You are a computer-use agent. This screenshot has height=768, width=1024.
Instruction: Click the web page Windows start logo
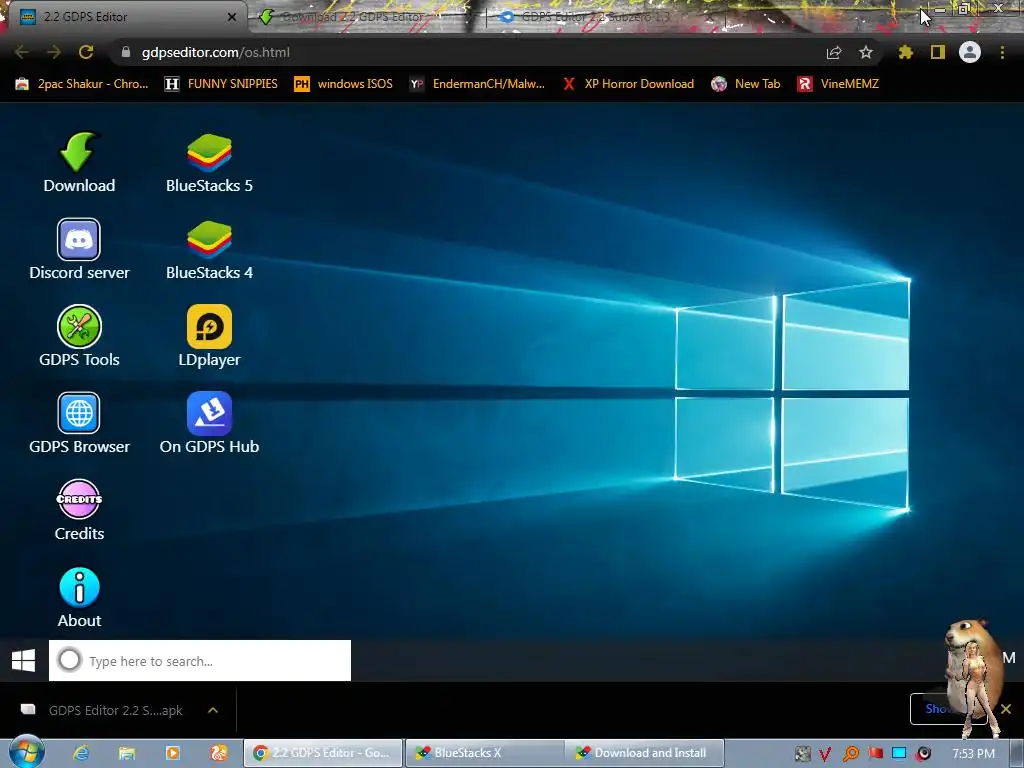click(x=24, y=660)
